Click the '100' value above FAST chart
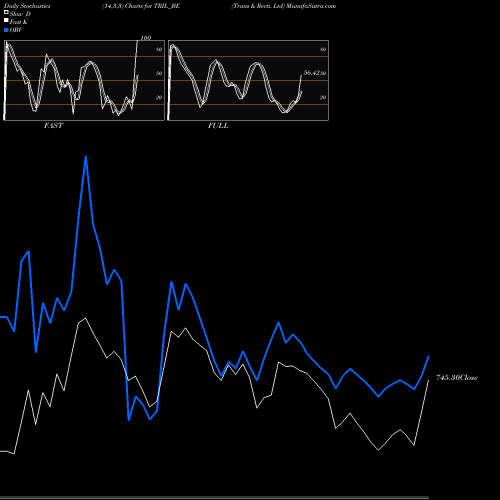500x500 pixels. click(x=146, y=38)
